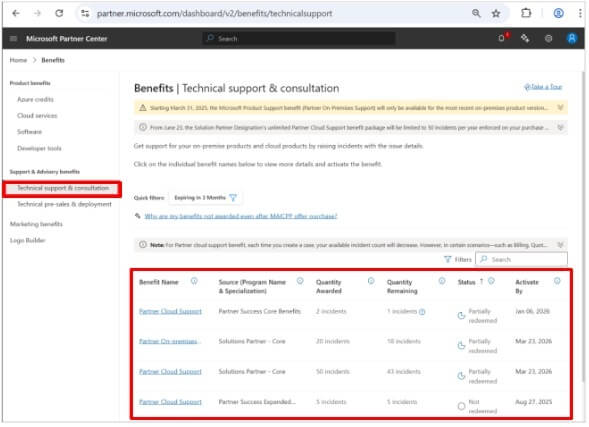This screenshot has height=427, width=589.
Task: Click the Partner Success Core Benefits cell
Action: [260, 311]
